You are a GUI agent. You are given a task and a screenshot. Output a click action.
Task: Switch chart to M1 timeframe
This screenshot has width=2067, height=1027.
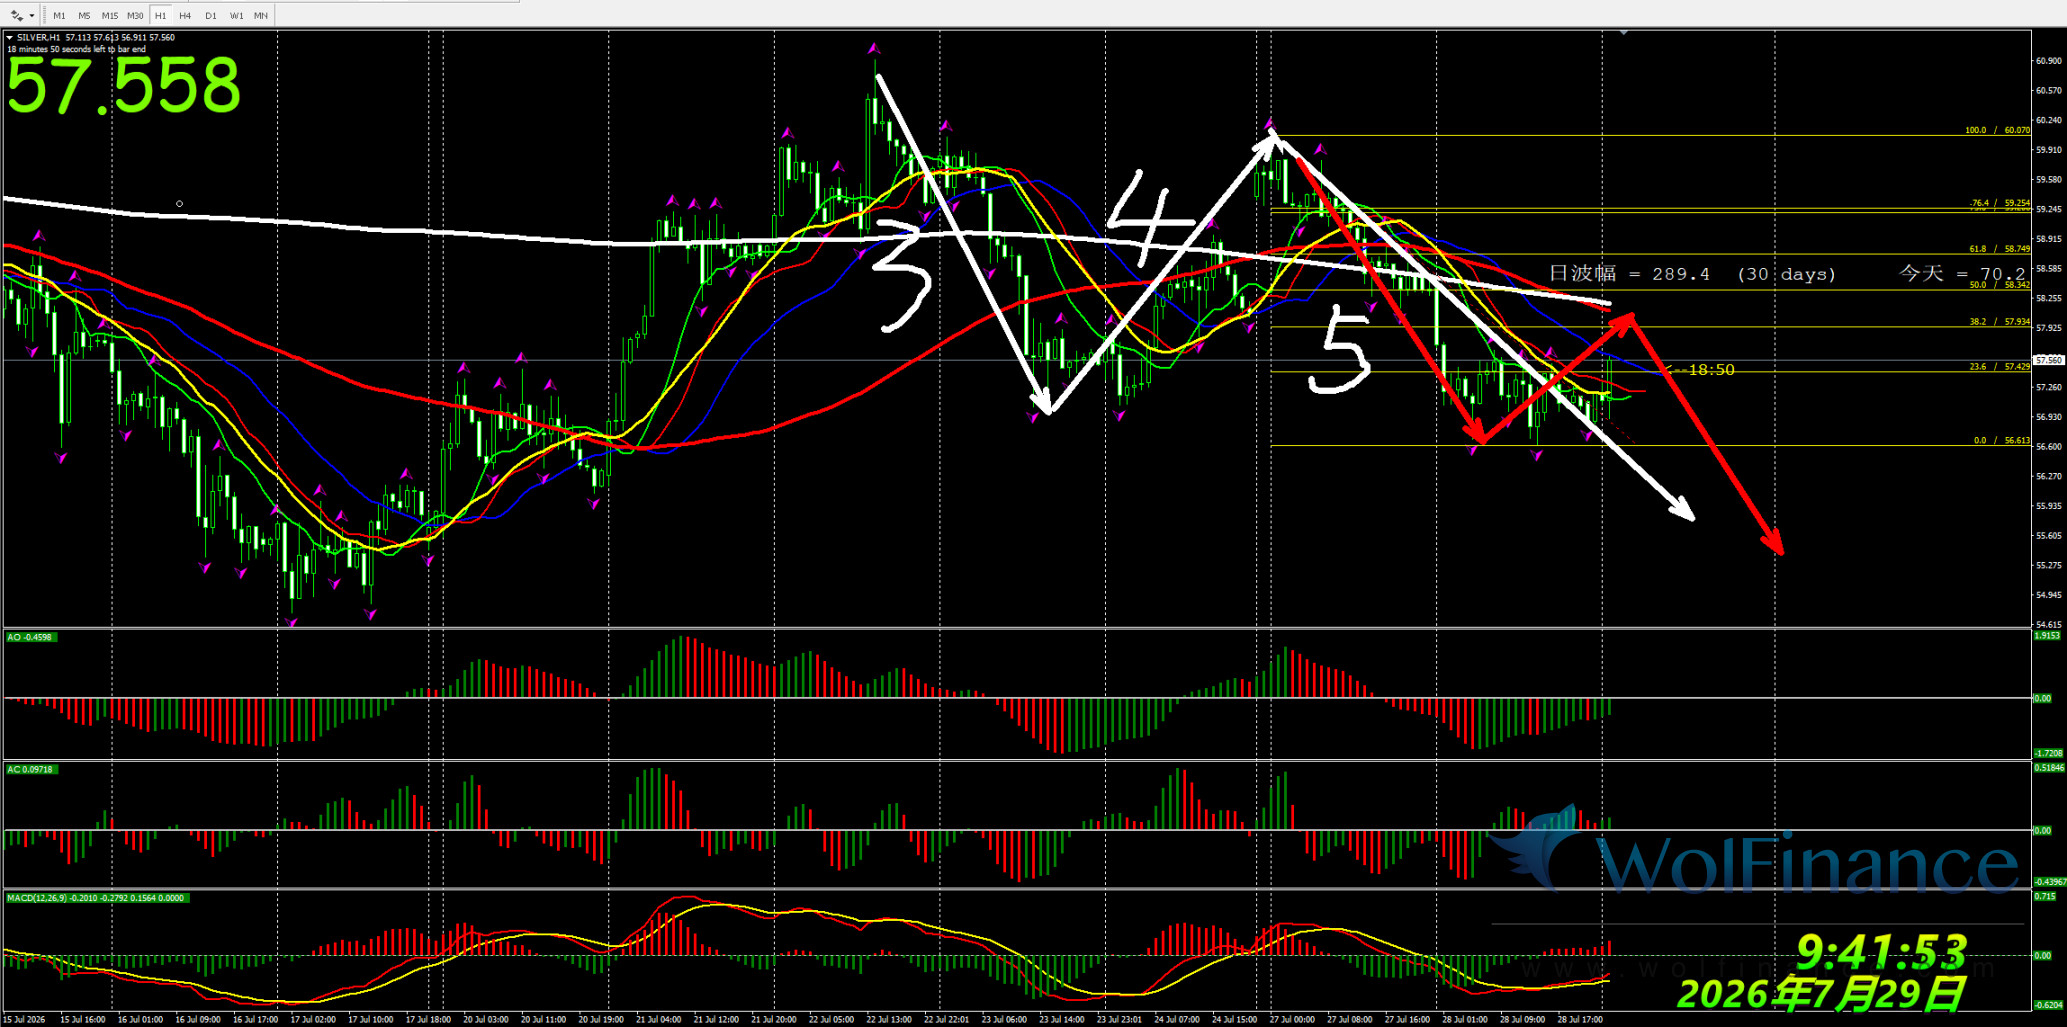(59, 15)
